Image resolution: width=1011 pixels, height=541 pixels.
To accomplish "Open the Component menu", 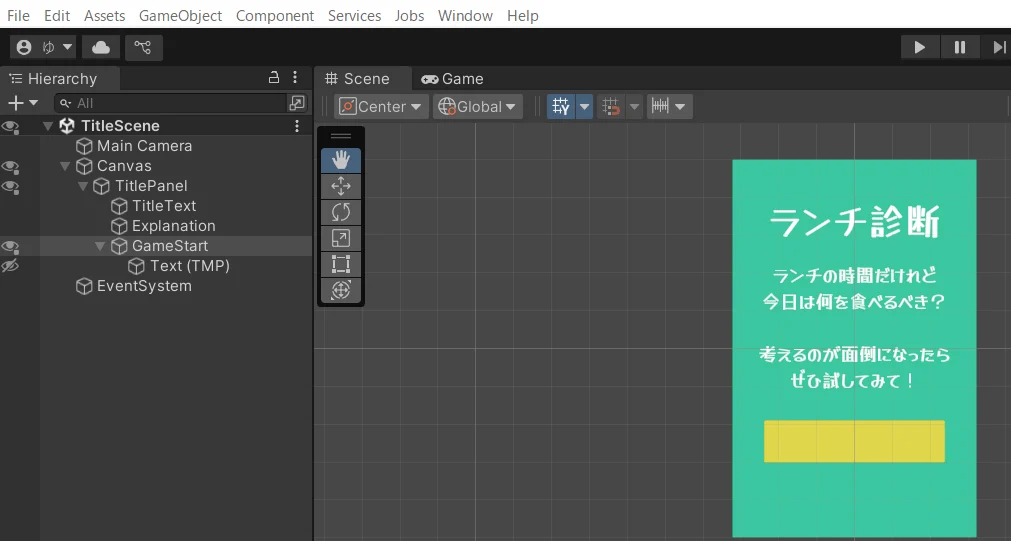I will click(x=275, y=15).
